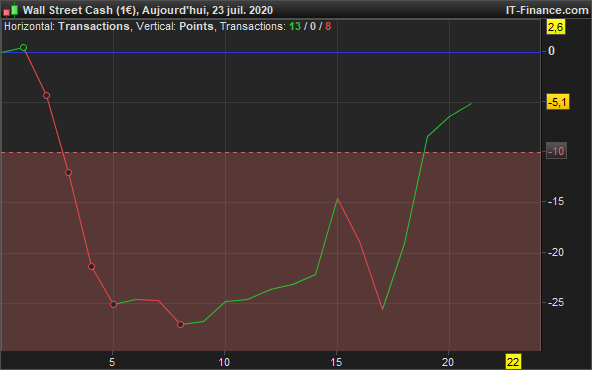Screen dimensions: 592x370
Task: Click the 5 label on the horizontal axis
Action: tap(112, 362)
